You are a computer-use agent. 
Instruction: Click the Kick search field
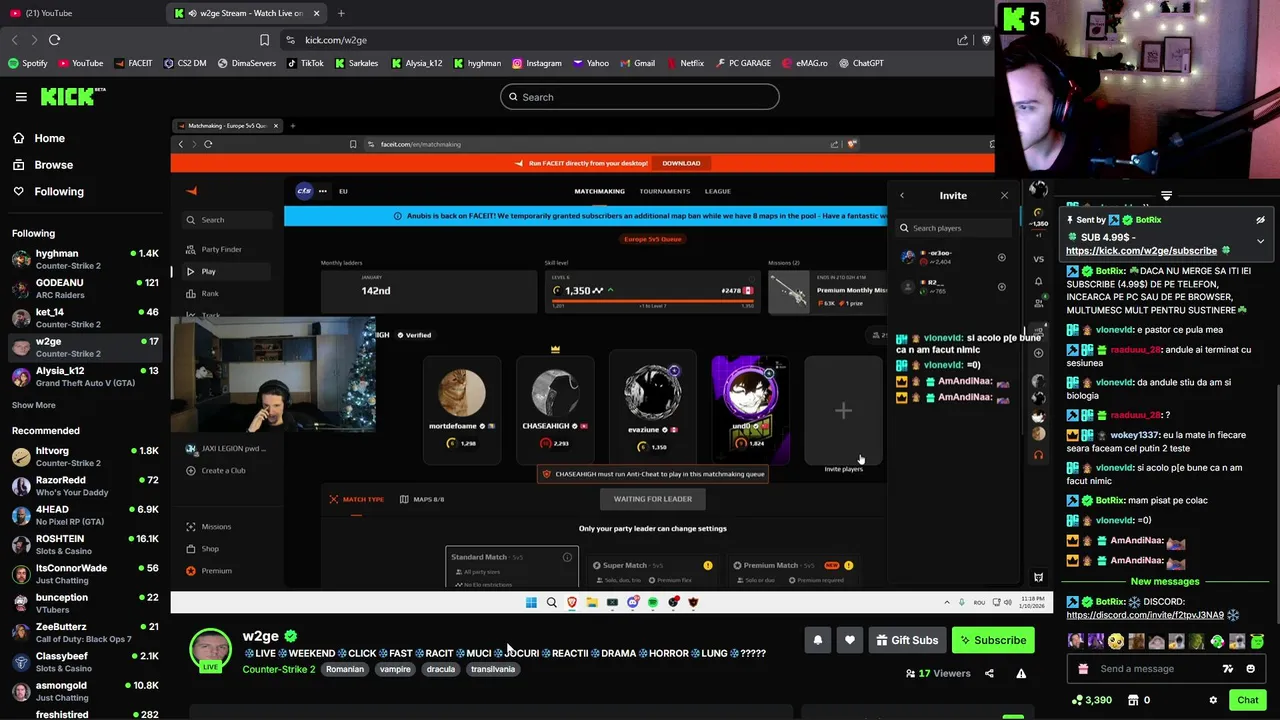(640, 97)
